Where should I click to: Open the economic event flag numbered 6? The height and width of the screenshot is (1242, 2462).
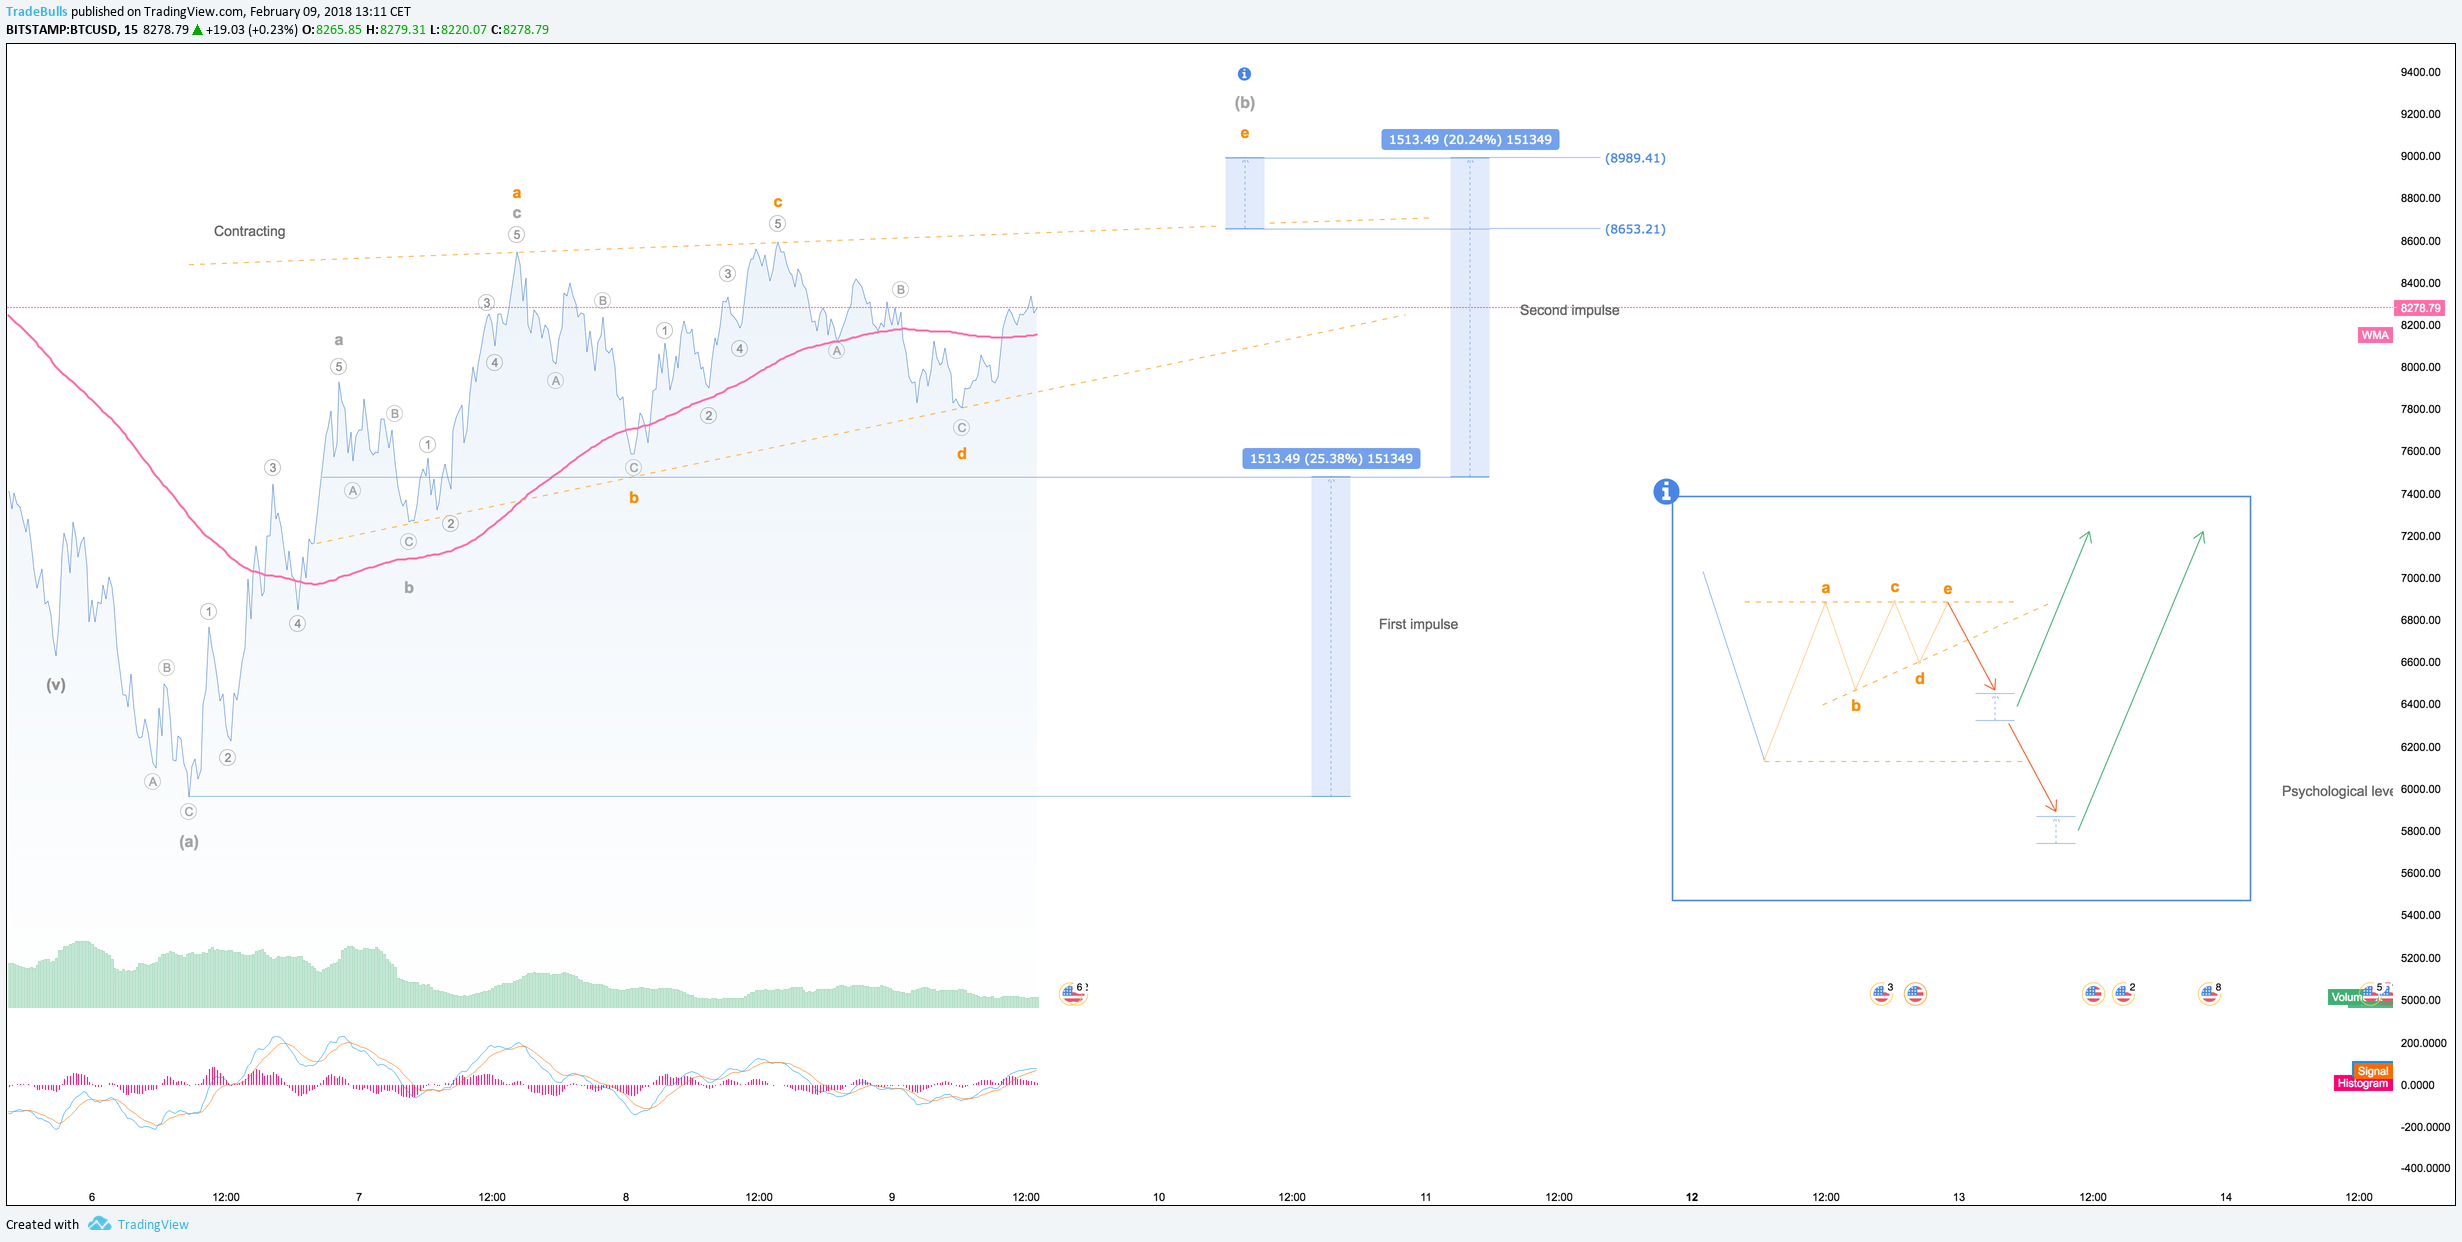[1073, 993]
